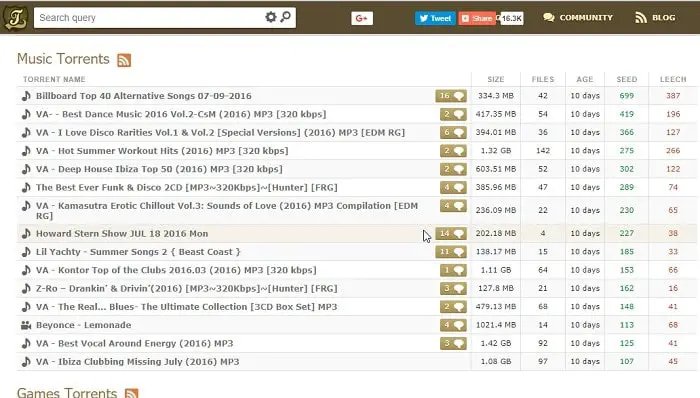Click the music note icon beside Howard Stern Show
This screenshot has width=700, height=398.
click(x=26, y=233)
